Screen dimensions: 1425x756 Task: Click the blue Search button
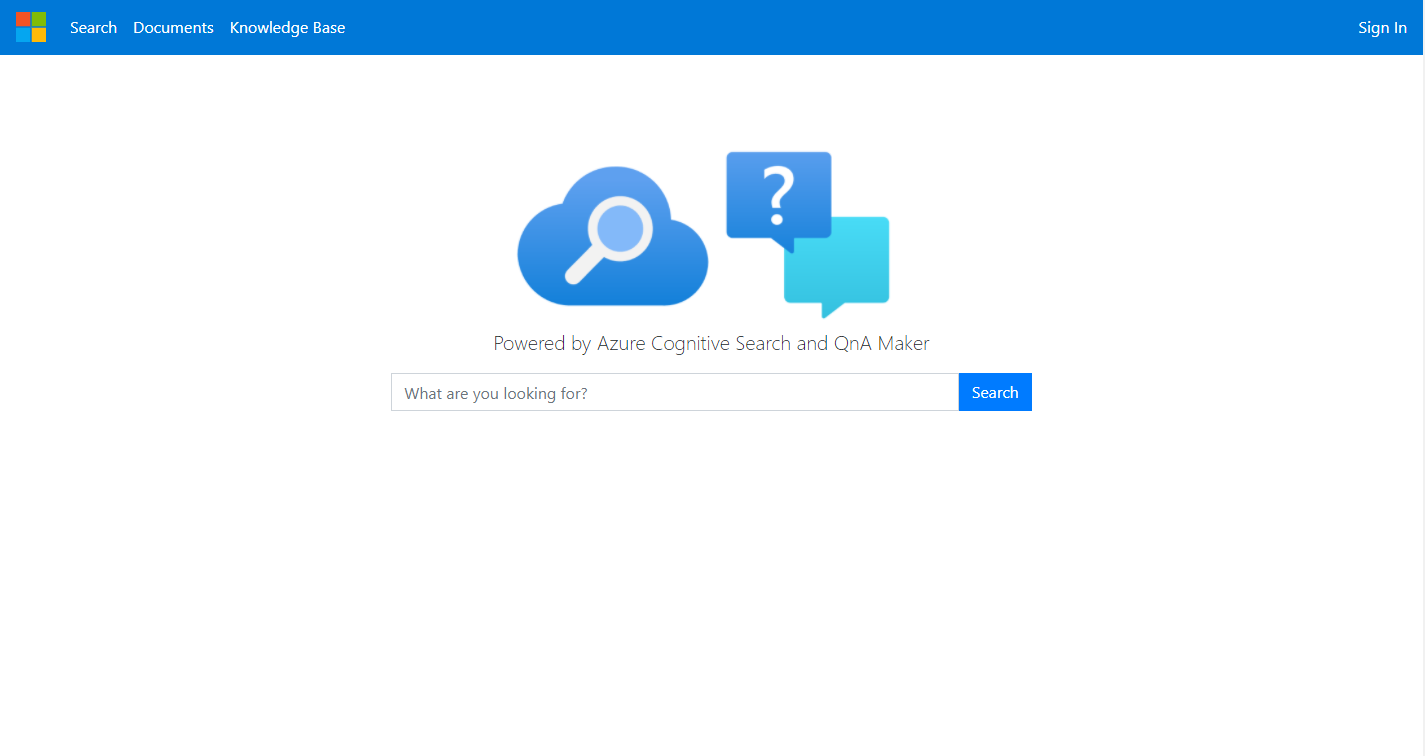(x=995, y=392)
